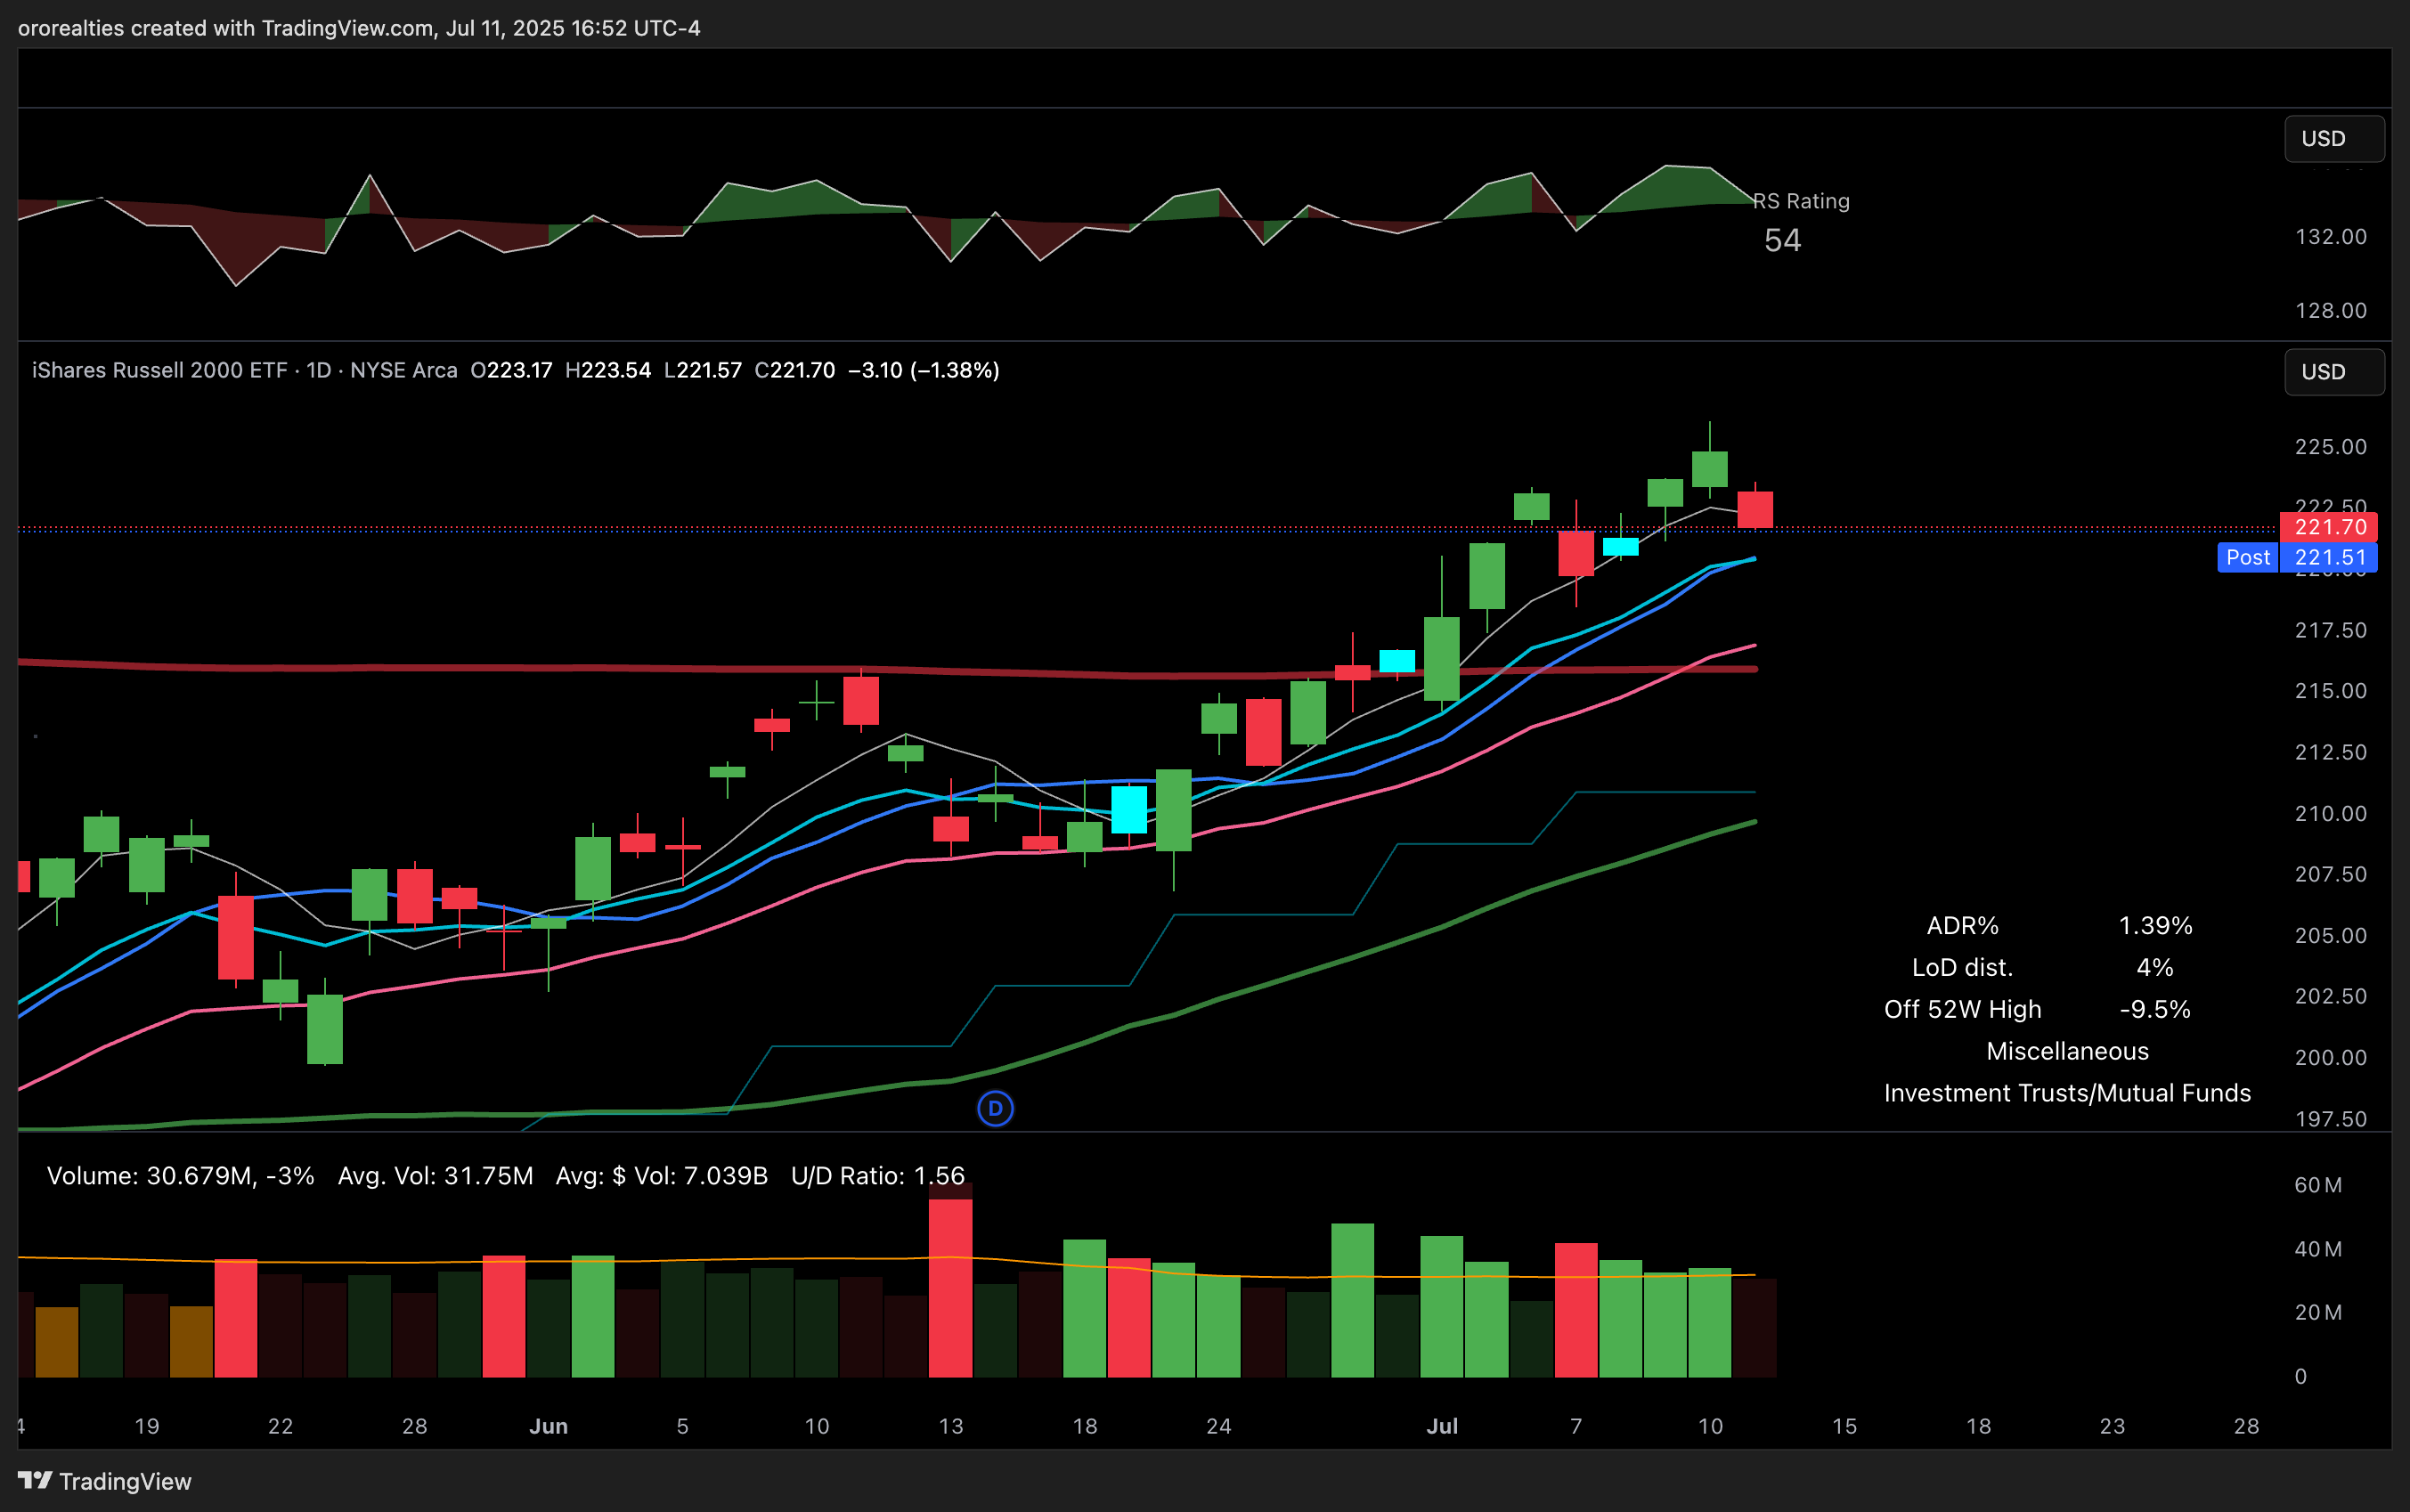Click the 200.00 price axis label
Screen dimensions: 2410x1512
[2330, 1057]
